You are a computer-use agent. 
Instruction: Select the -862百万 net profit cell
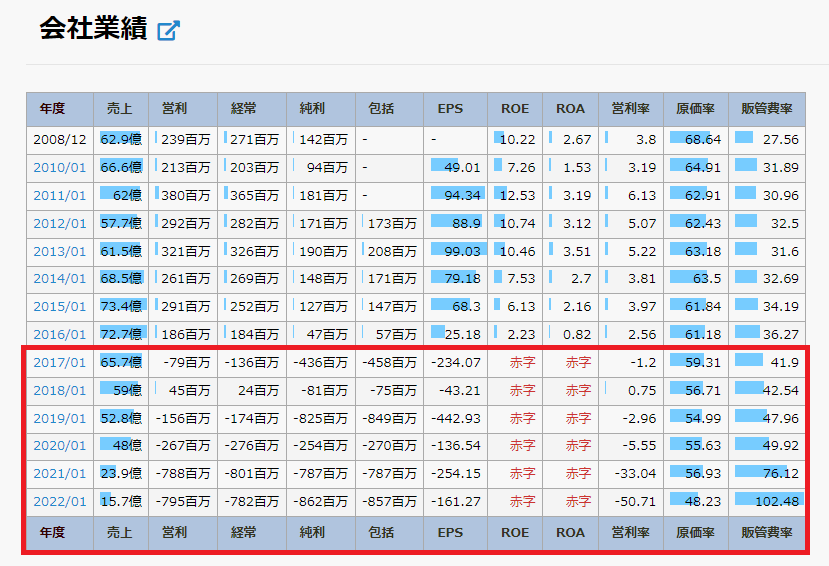pyautogui.click(x=321, y=502)
